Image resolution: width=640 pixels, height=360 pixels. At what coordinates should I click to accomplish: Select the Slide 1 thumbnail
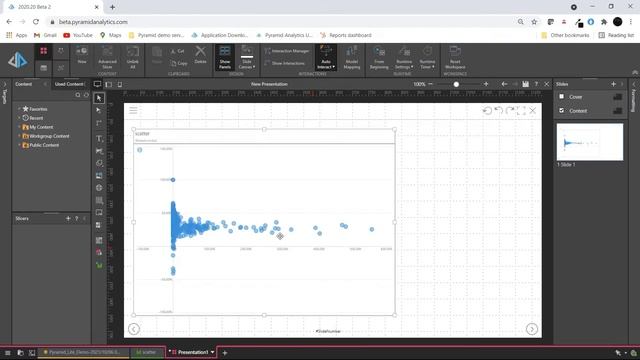click(x=590, y=142)
